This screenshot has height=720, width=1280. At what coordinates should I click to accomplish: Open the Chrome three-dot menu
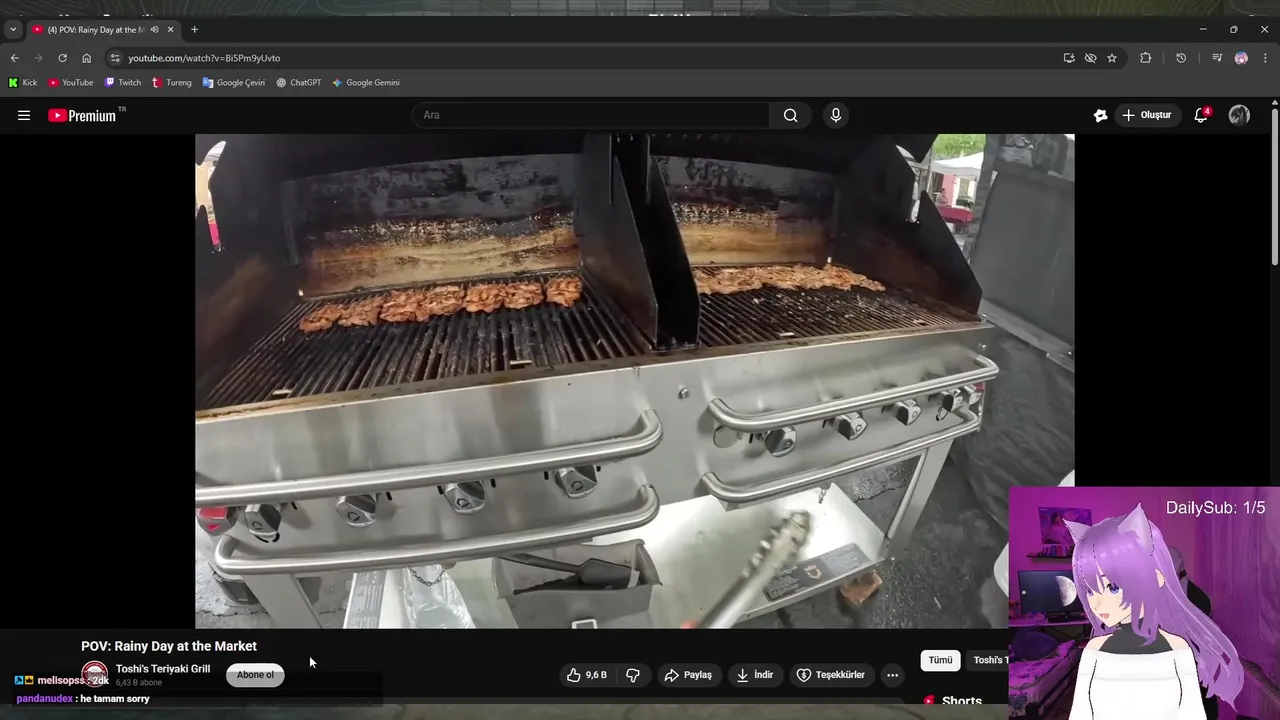pos(1265,58)
